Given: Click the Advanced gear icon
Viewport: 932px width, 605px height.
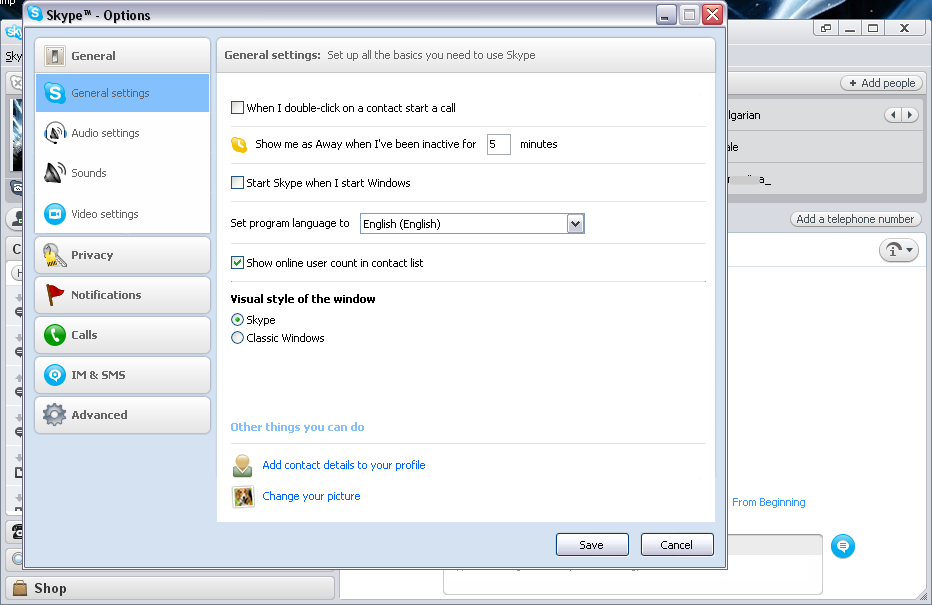Looking at the screenshot, I should [55, 415].
